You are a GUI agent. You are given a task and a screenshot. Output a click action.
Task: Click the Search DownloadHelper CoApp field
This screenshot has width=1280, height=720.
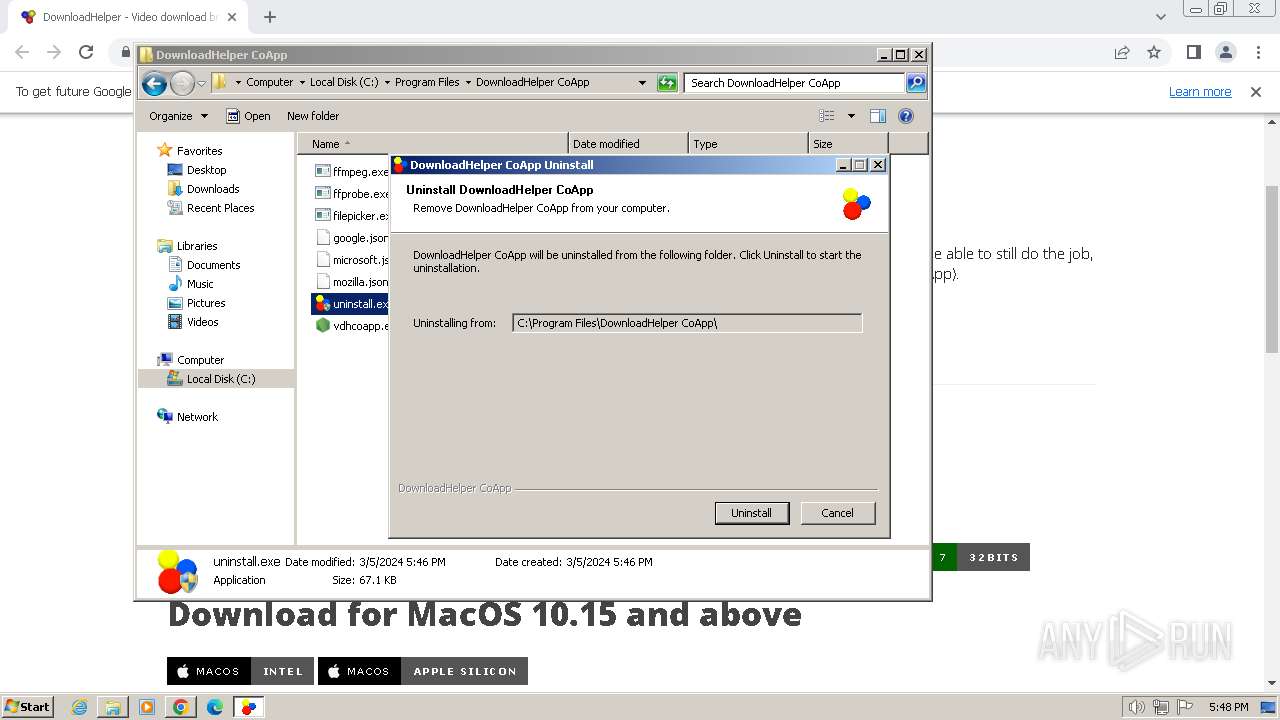[795, 83]
